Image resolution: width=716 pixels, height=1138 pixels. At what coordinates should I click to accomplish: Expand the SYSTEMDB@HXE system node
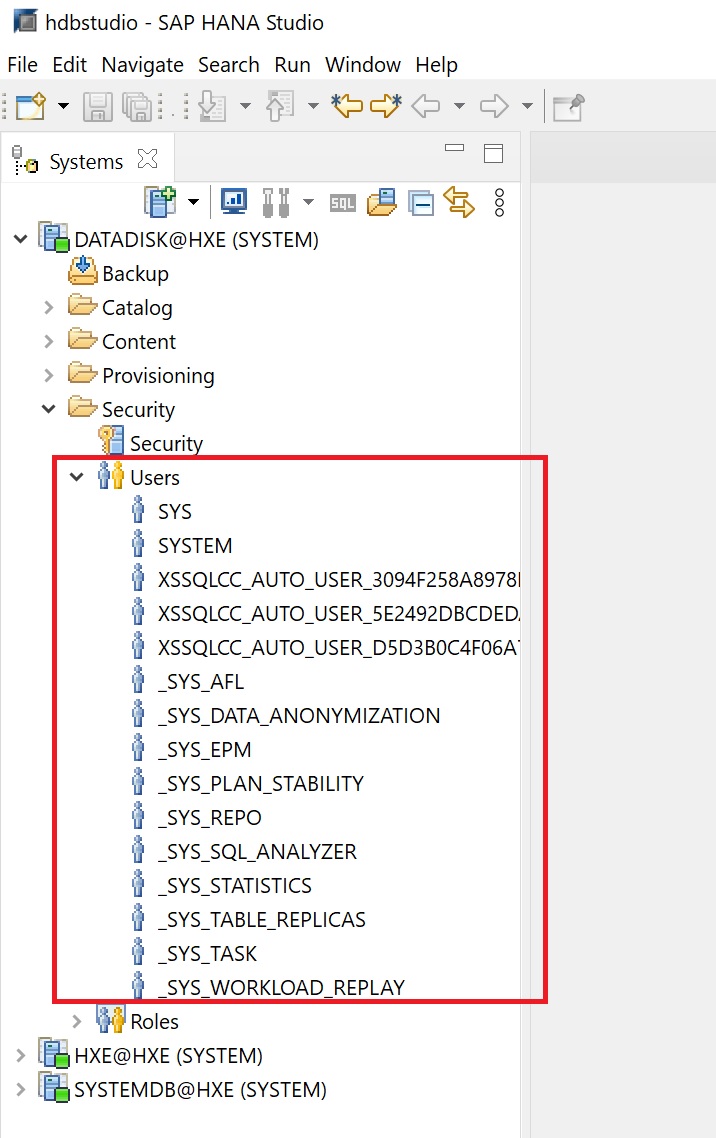(20, 1090)
